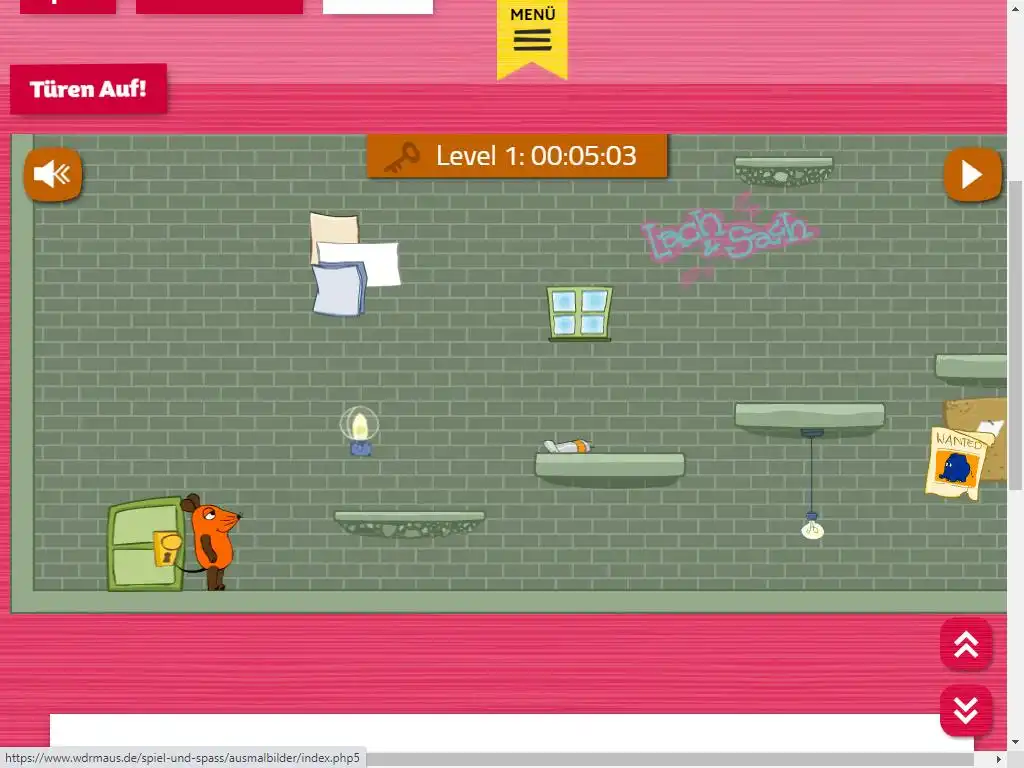Screen dimensions: 1024x768
Task: Click the stack of paper sheets
Action: (355, 264)
